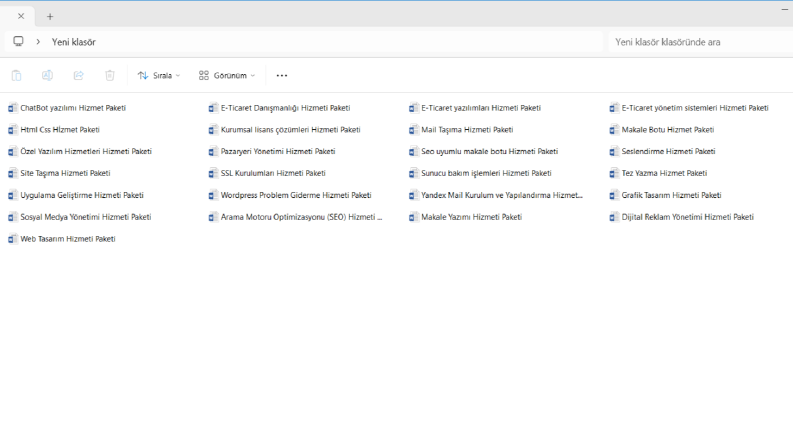Image resolution: width=793 pixels, height=446 pixels.
Task: Click the share icon in toolbar
Action: coord(78,75)
